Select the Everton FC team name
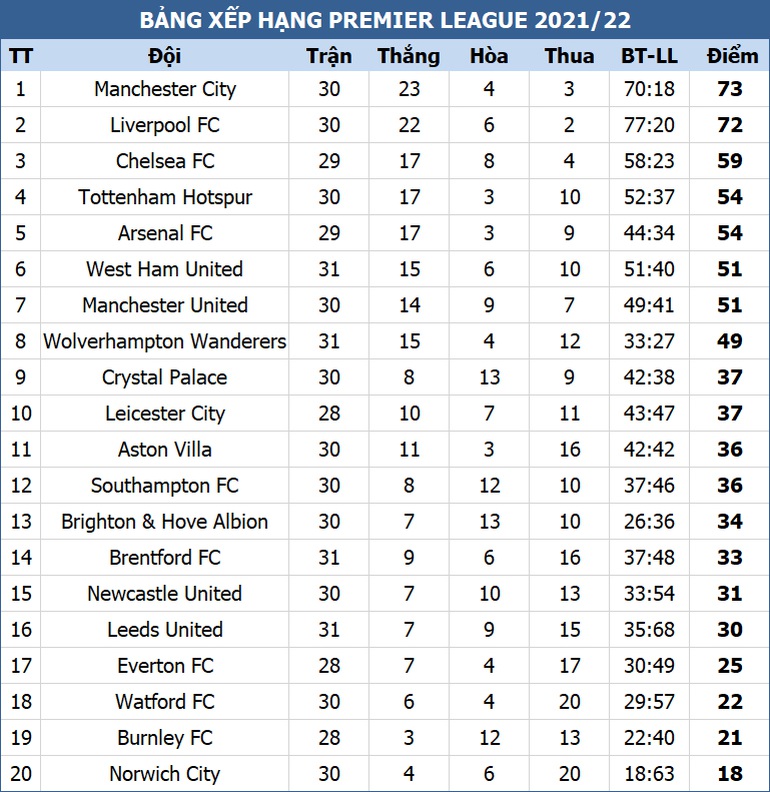The width and height of the screenshot is (770, 792). (165, 665)
